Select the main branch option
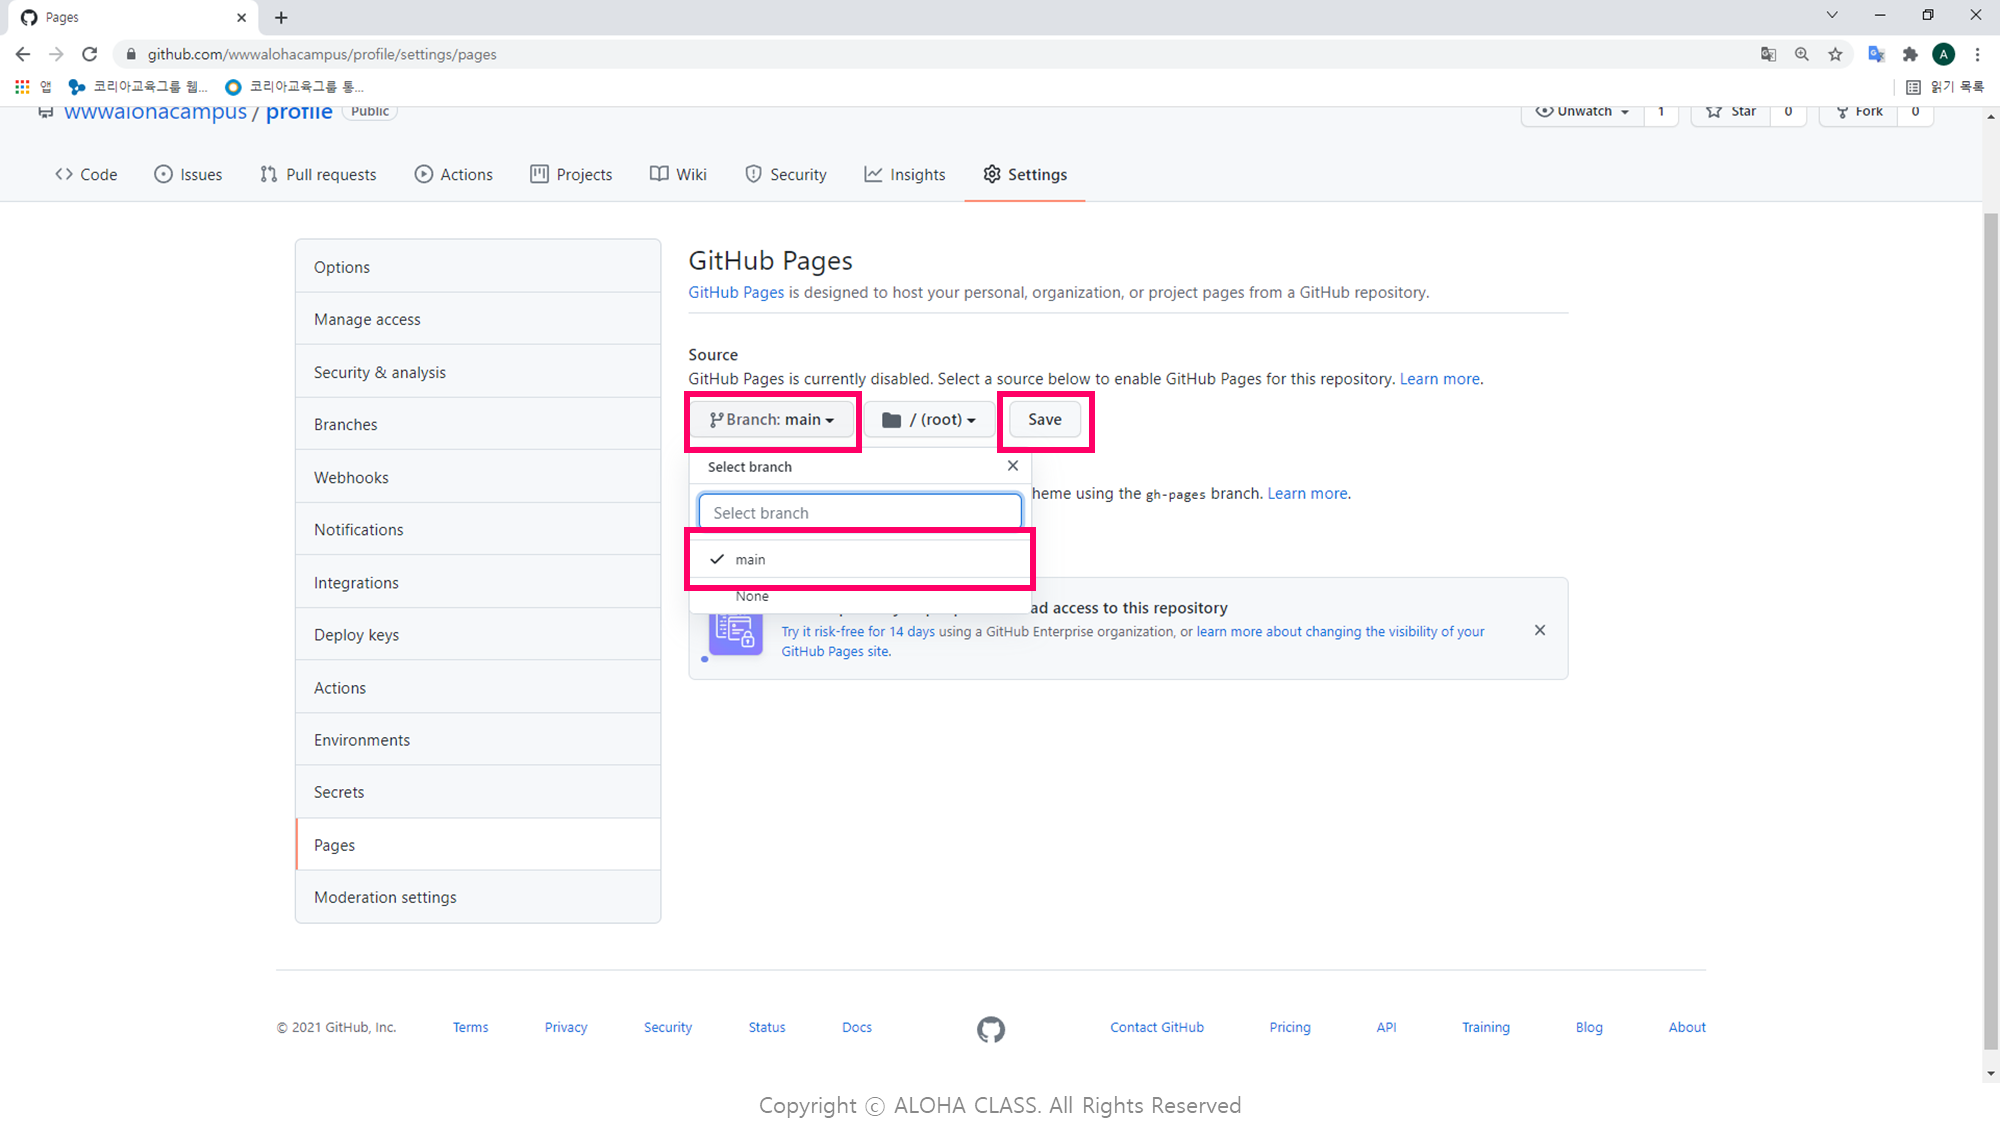 click(860, 559)
